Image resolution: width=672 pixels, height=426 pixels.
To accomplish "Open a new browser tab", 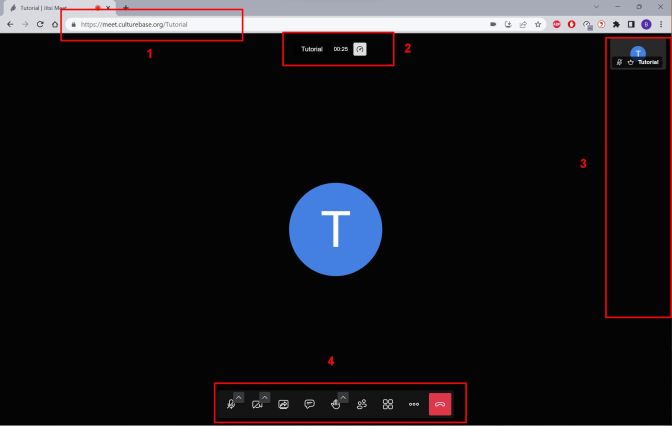I will [125, 7].
